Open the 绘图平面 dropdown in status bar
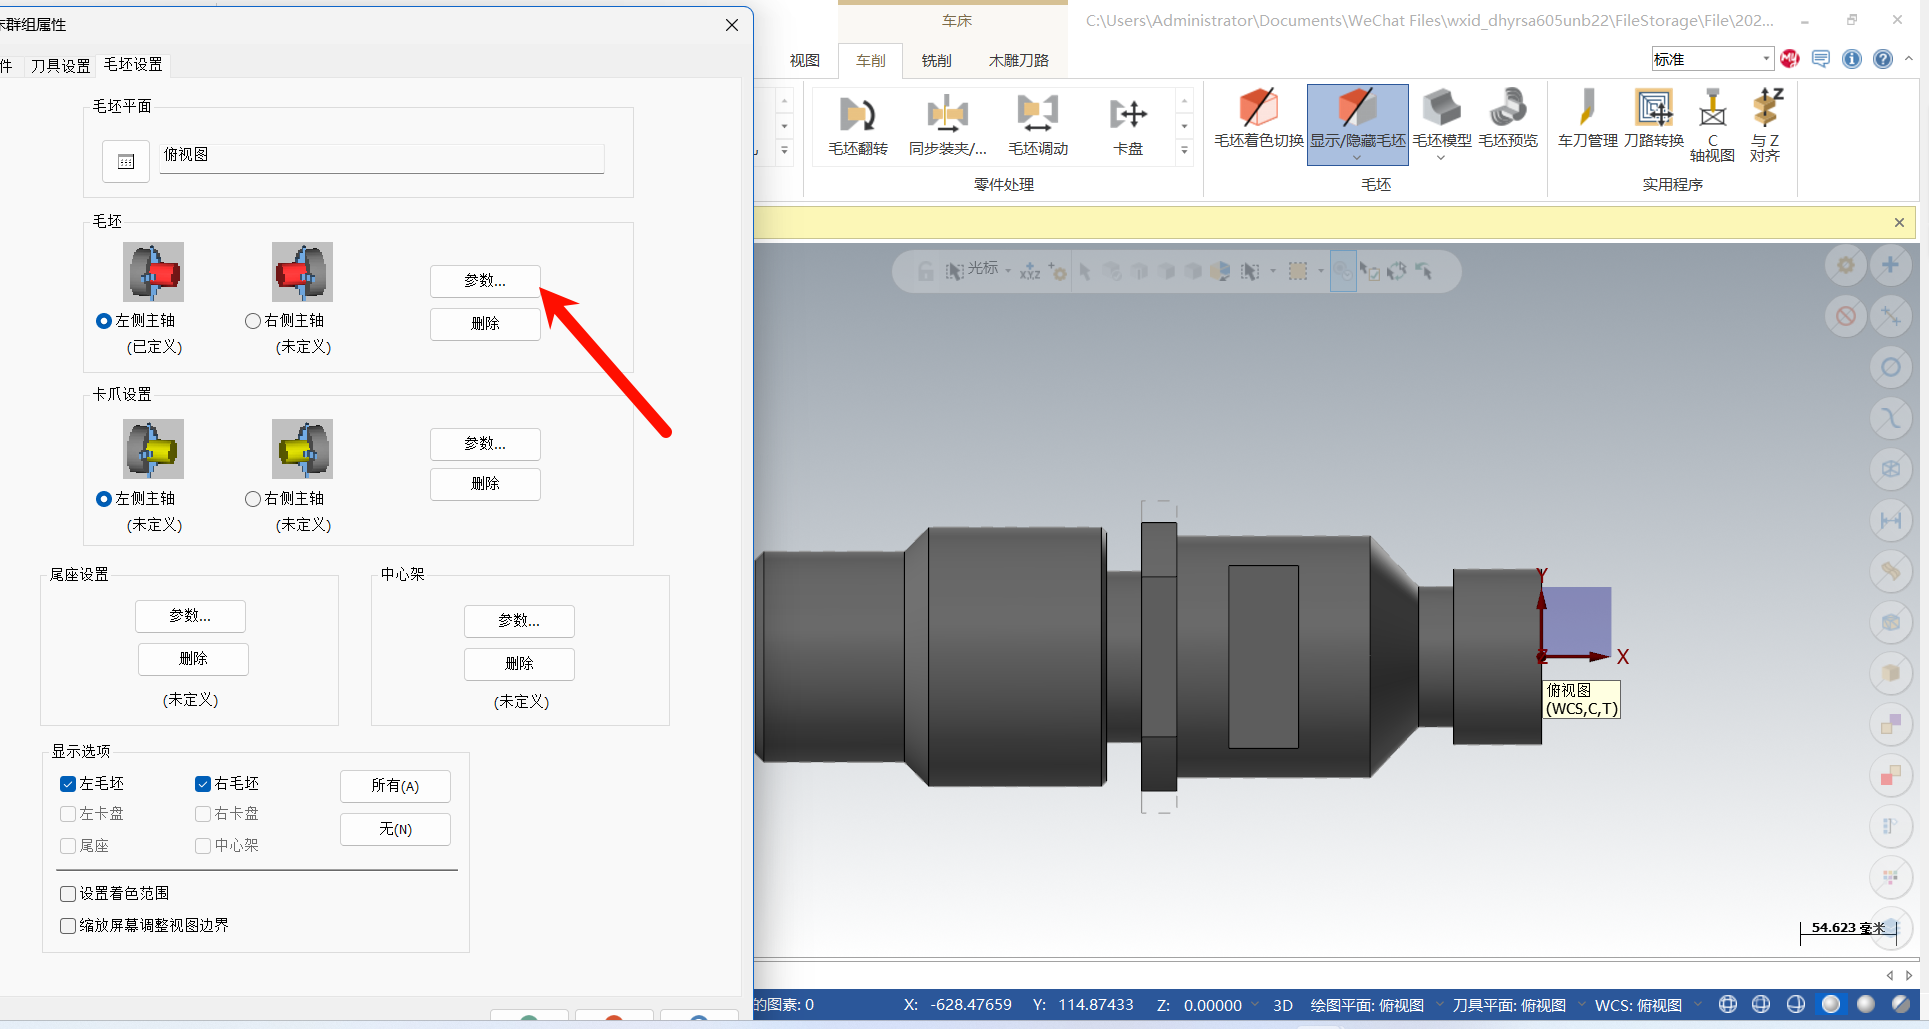 (x=1440, y=1005)
